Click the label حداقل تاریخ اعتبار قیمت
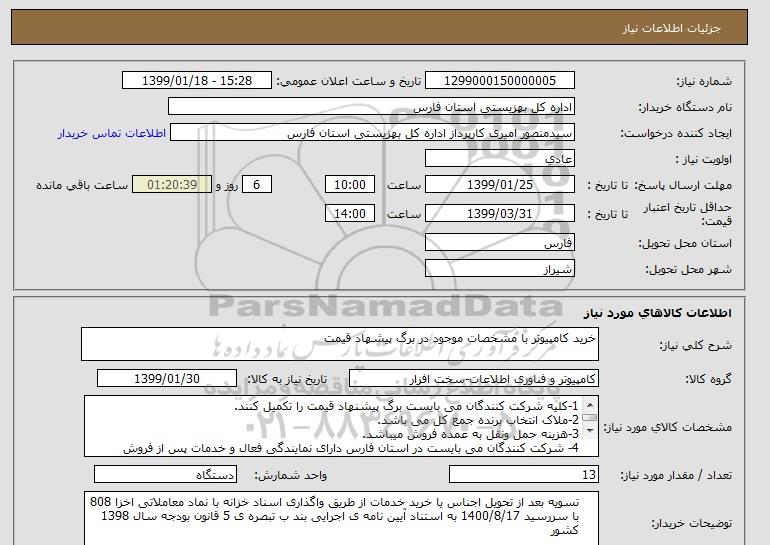This screenshot has height=545, width=770. [x=688, y=214]
